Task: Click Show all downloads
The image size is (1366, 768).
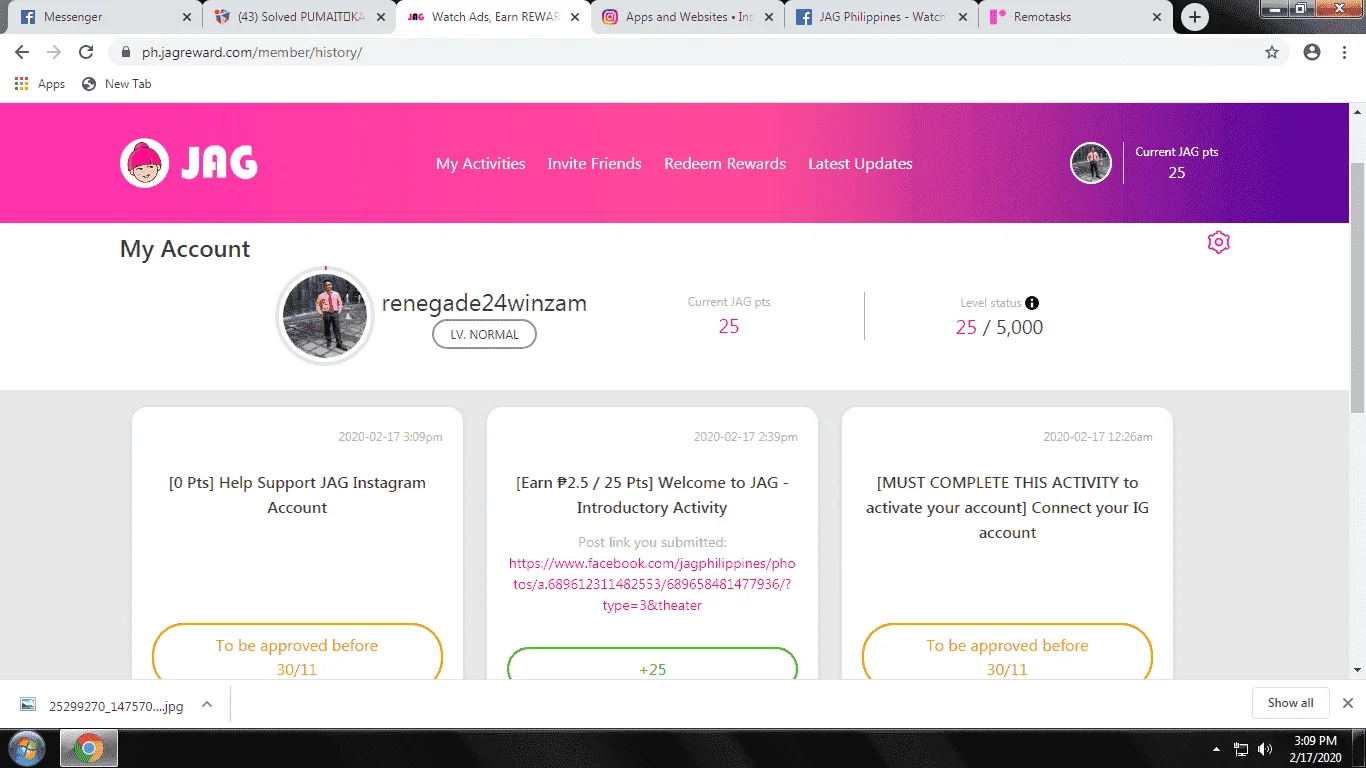Action: (1290, 703)
